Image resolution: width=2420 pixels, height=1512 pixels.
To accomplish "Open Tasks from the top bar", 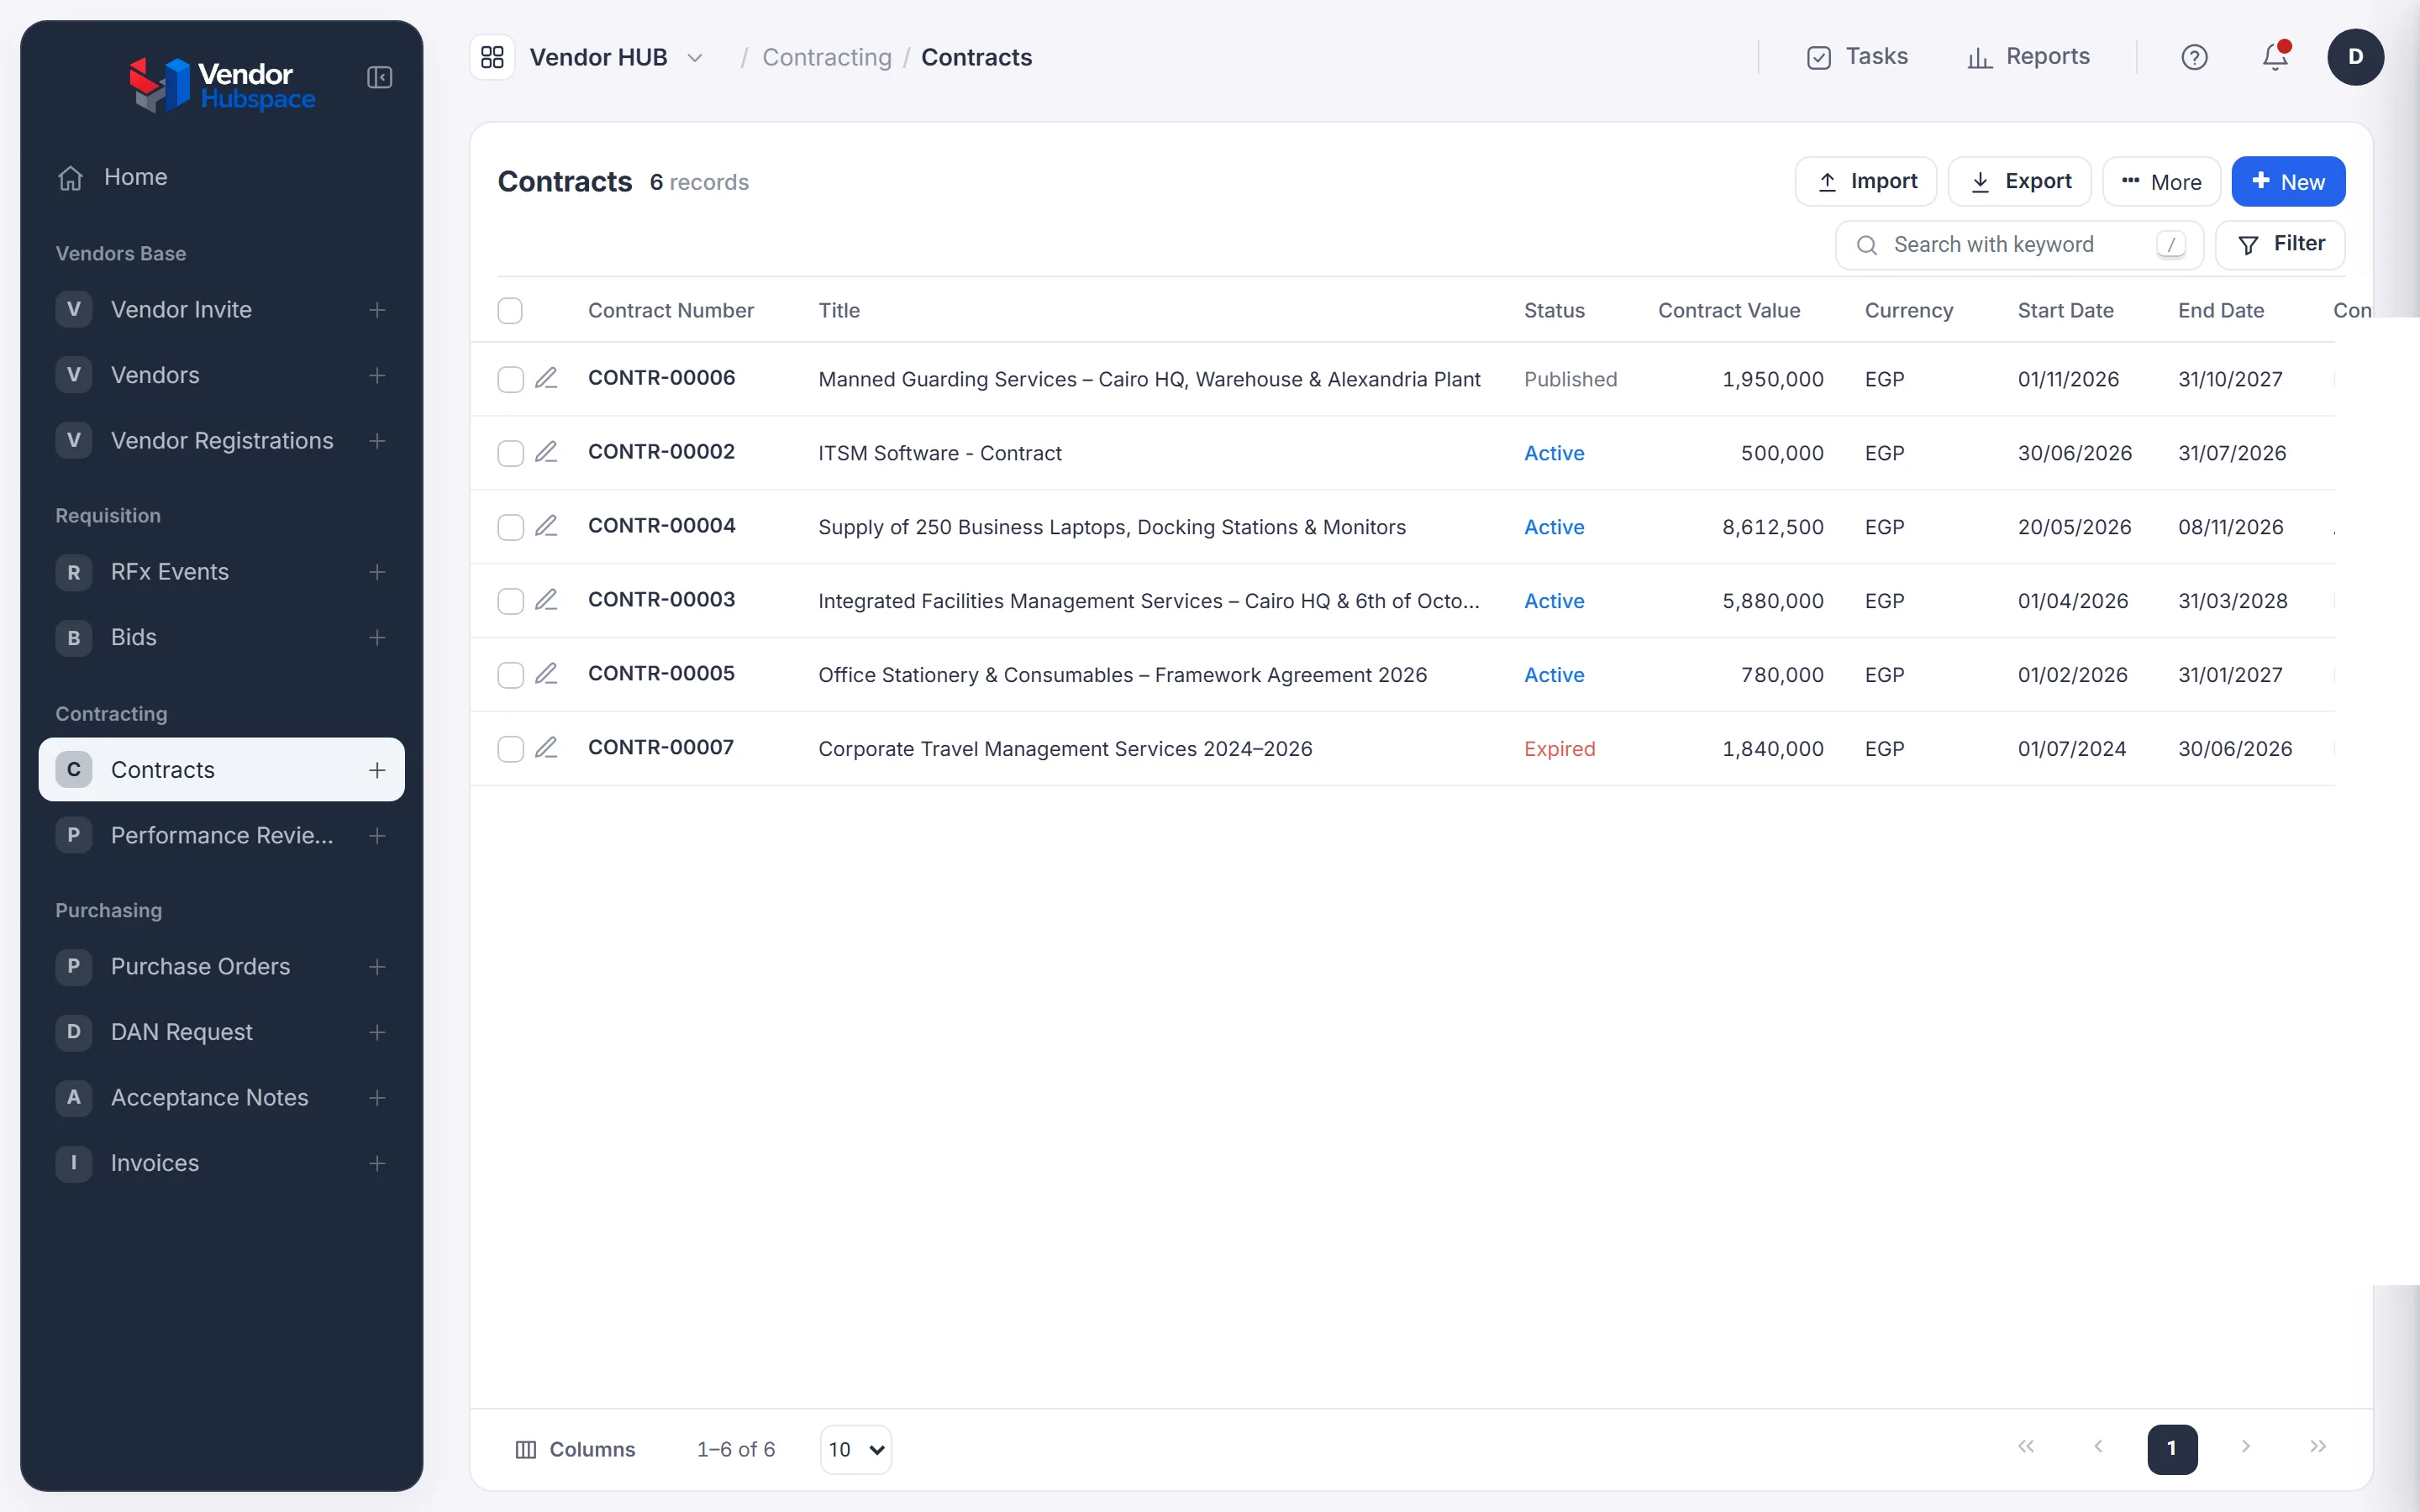I will point(1857,57).
